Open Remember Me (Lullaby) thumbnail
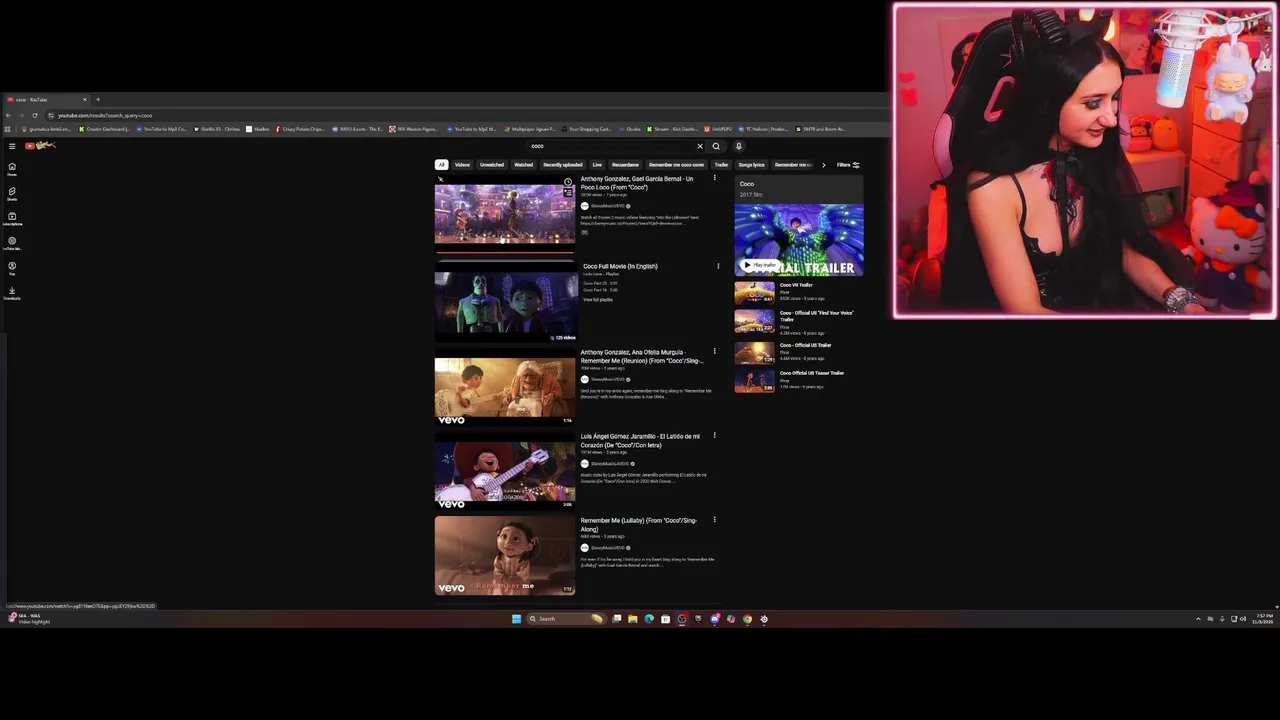Viewport: 1280px width, 720px height. point(505,555)
